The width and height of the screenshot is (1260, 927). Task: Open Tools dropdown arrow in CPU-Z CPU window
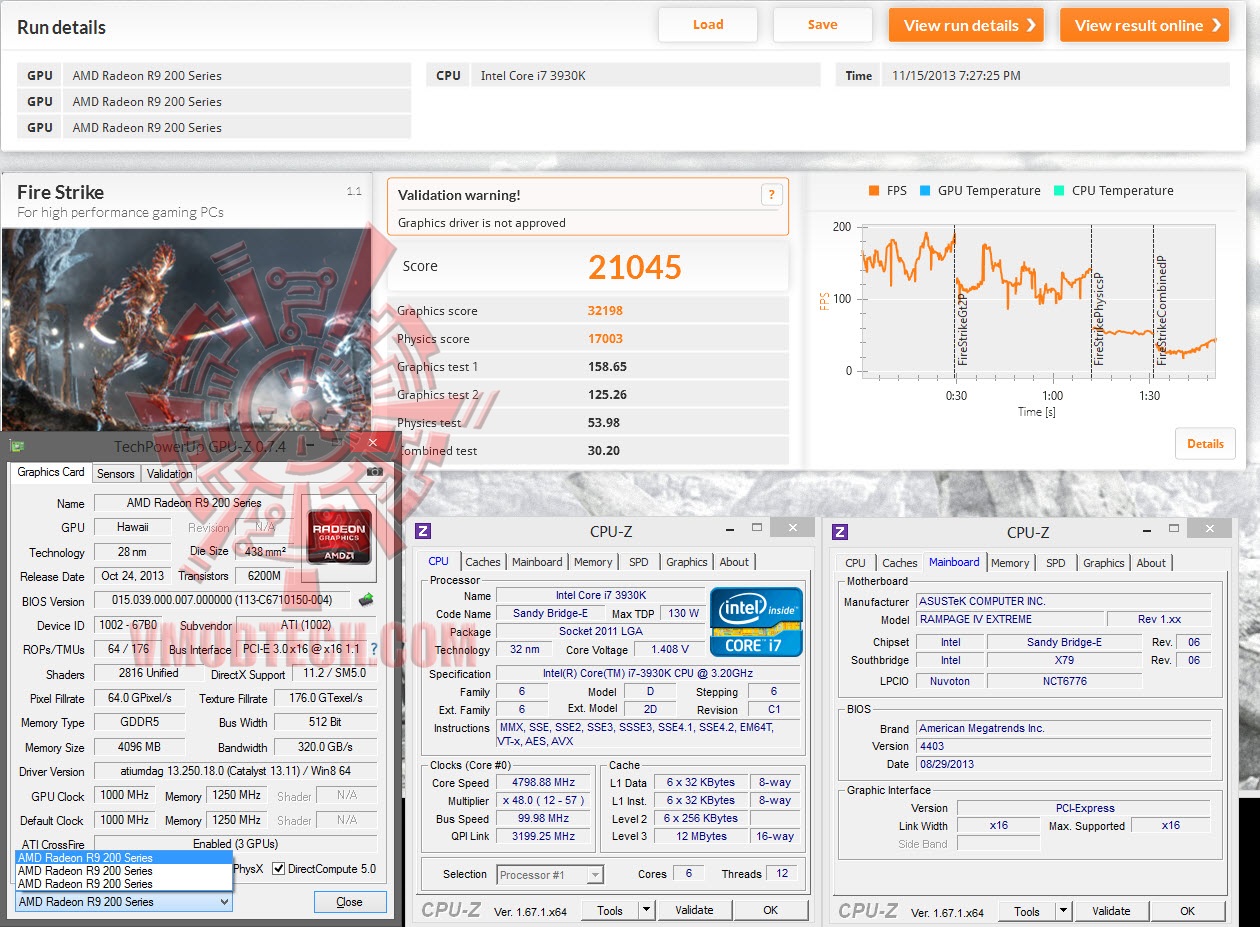point(646,910)
